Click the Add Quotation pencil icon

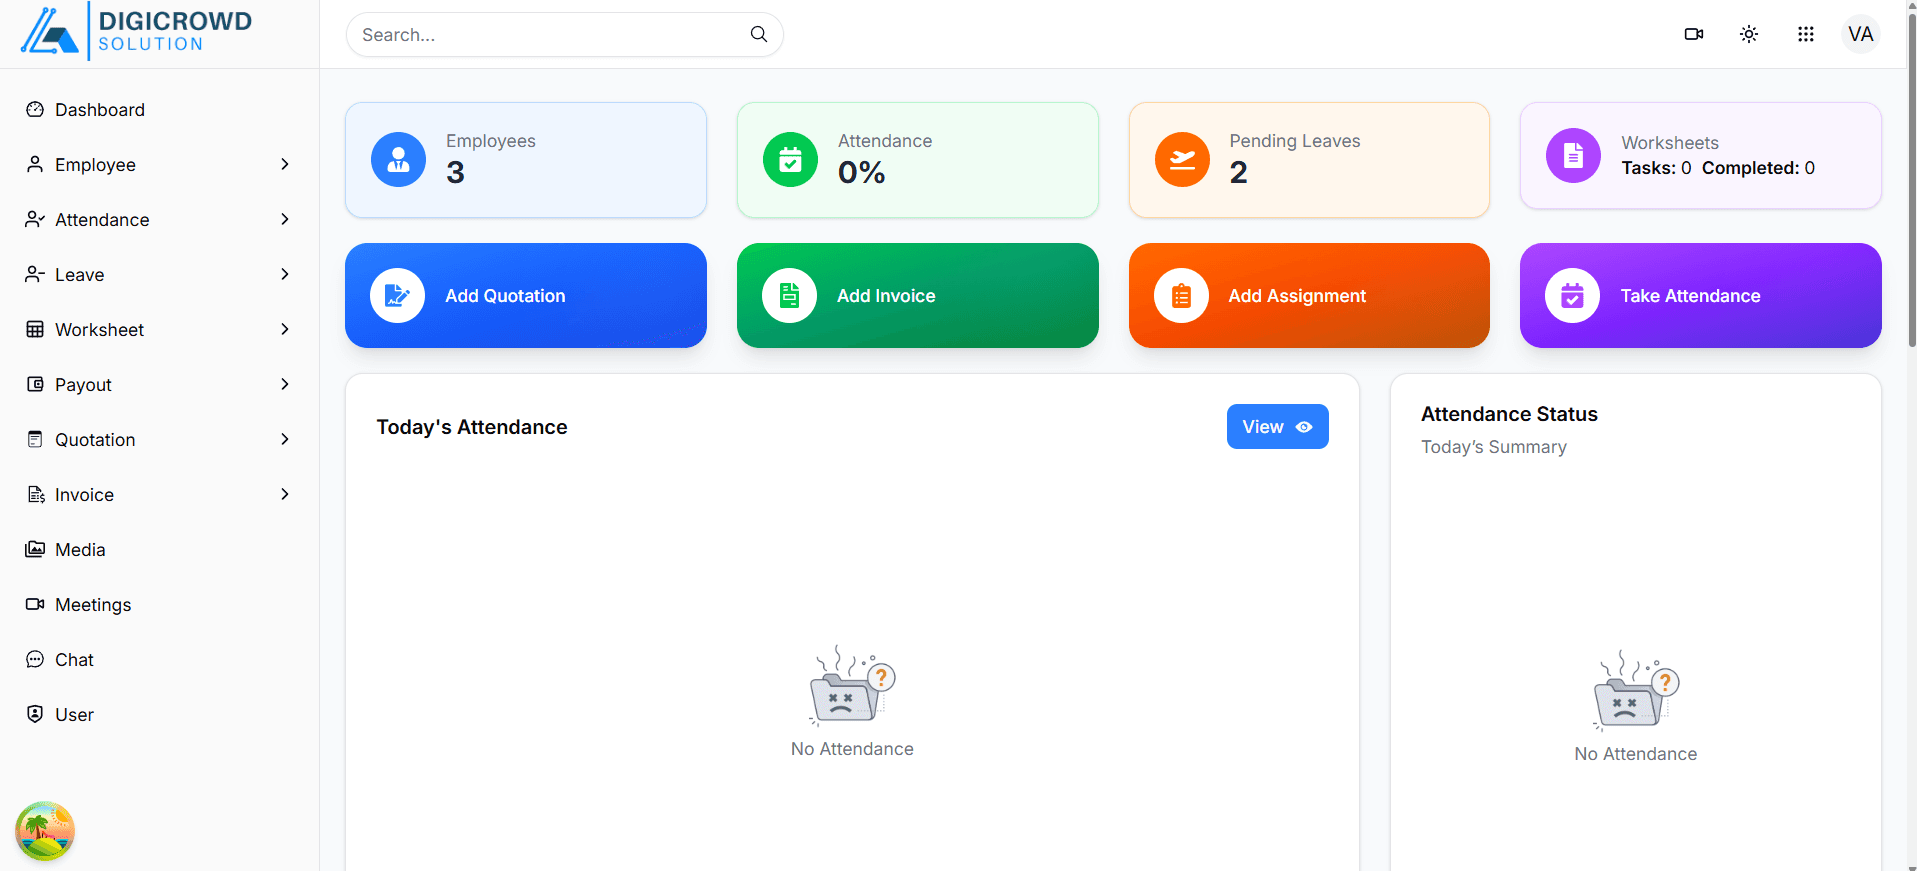tap(397, 296)
